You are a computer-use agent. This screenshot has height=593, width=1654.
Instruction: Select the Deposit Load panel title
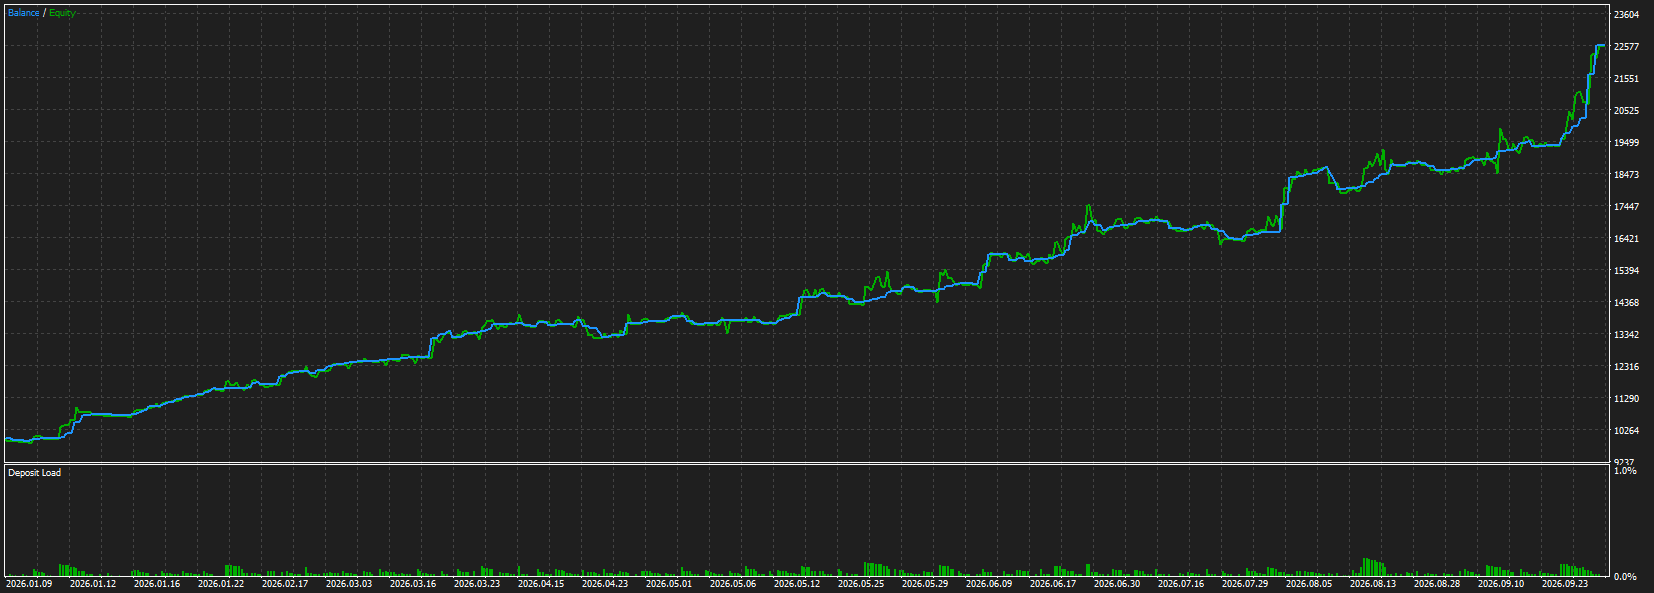(x=34, y=473)
